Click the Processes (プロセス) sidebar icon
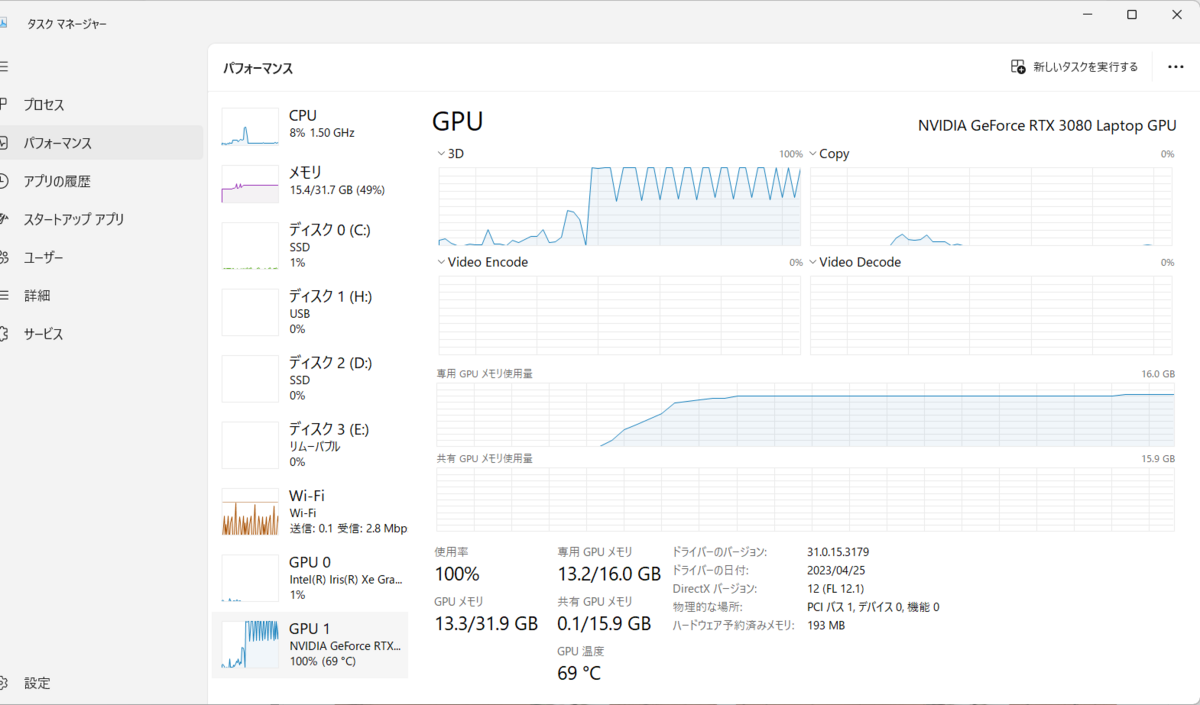The width and height of the screenshot is (1200, 705). point(3,104)
